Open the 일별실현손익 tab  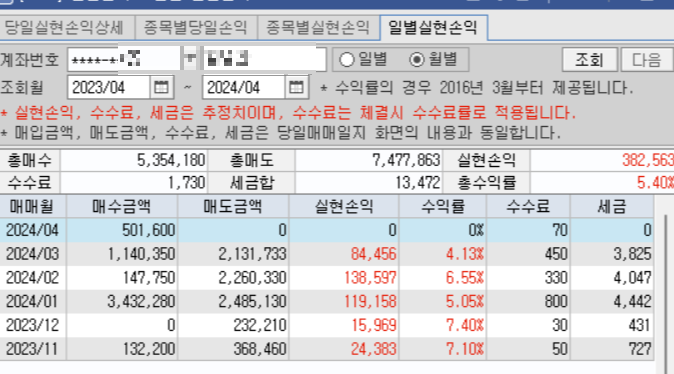(x=433, y=28)
